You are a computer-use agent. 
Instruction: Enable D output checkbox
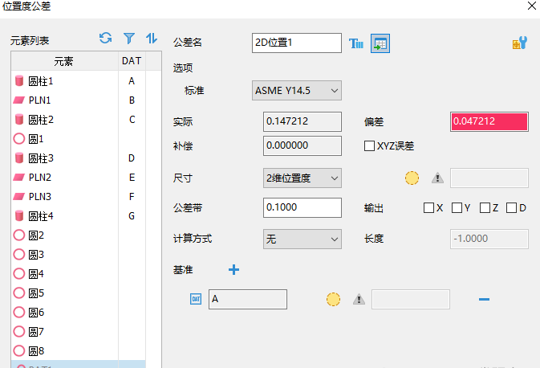511,208
